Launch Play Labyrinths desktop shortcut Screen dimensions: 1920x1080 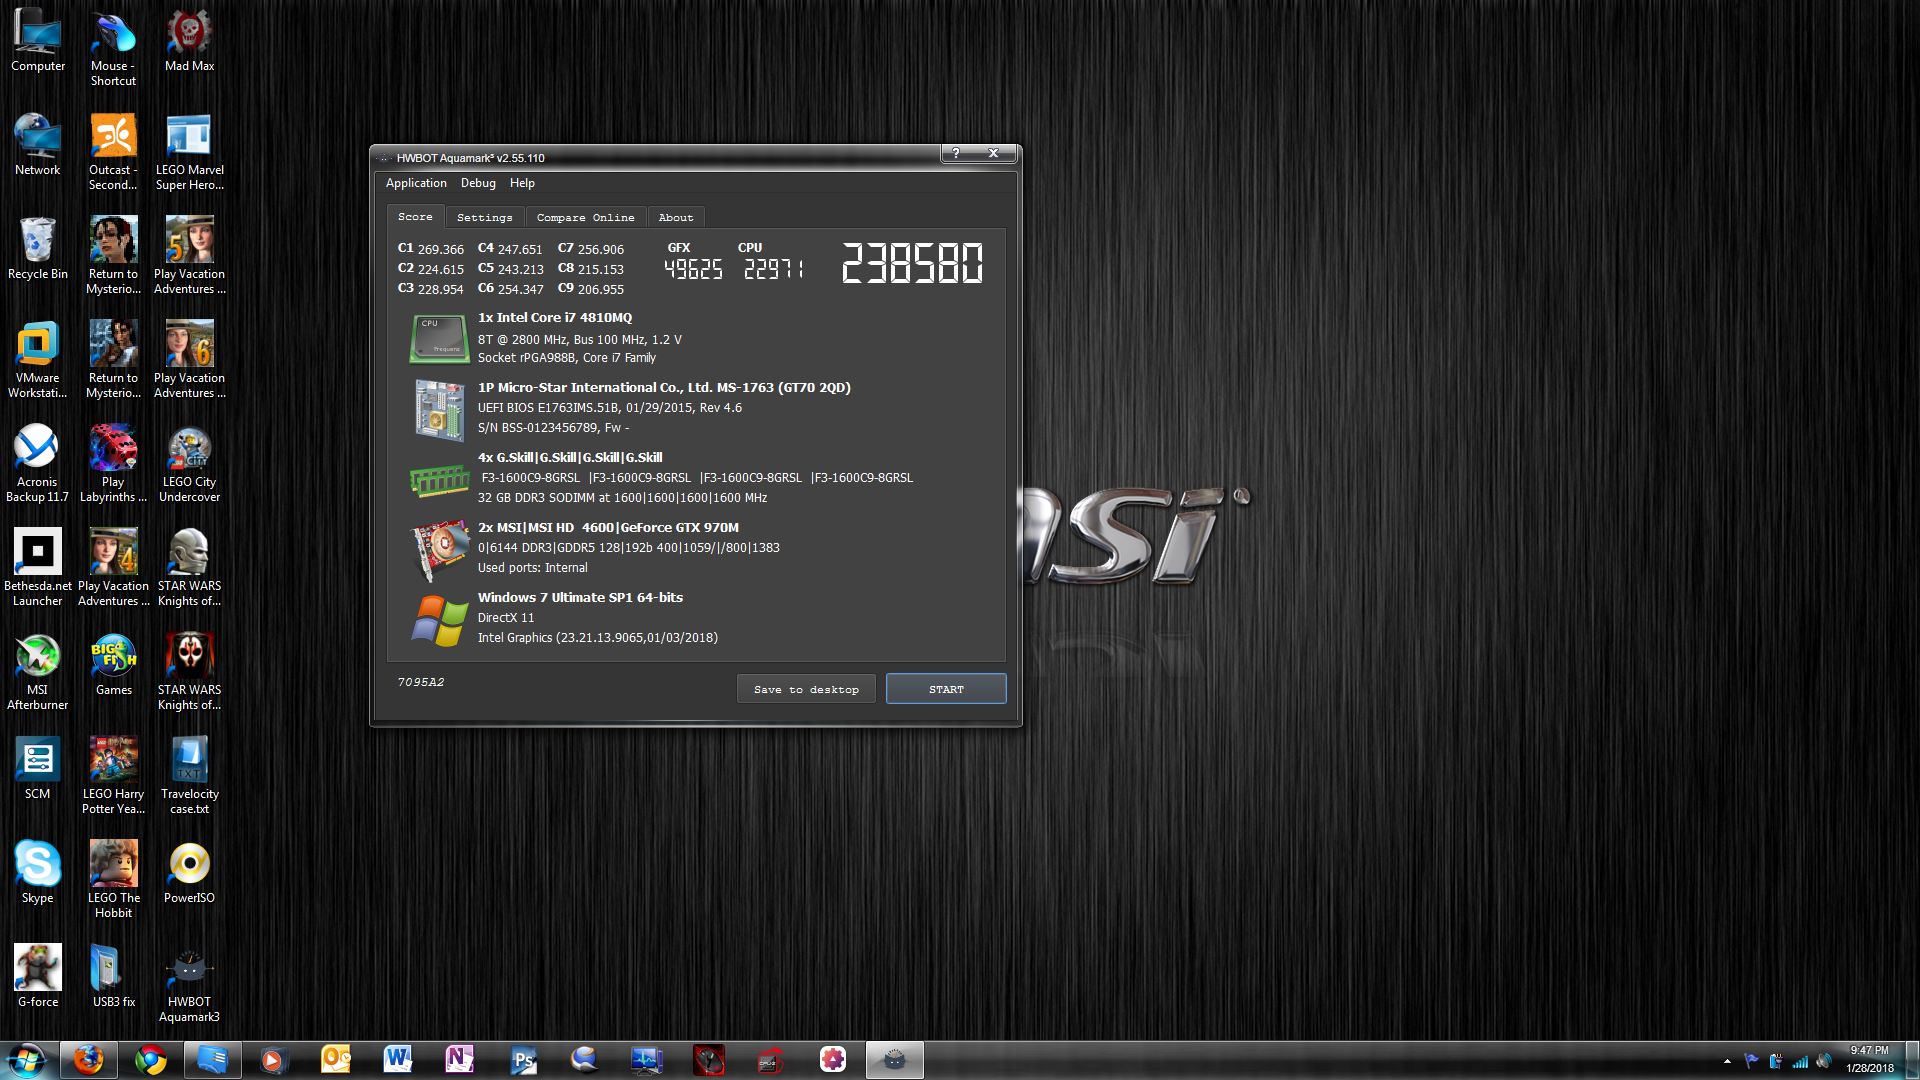(113, 464)
